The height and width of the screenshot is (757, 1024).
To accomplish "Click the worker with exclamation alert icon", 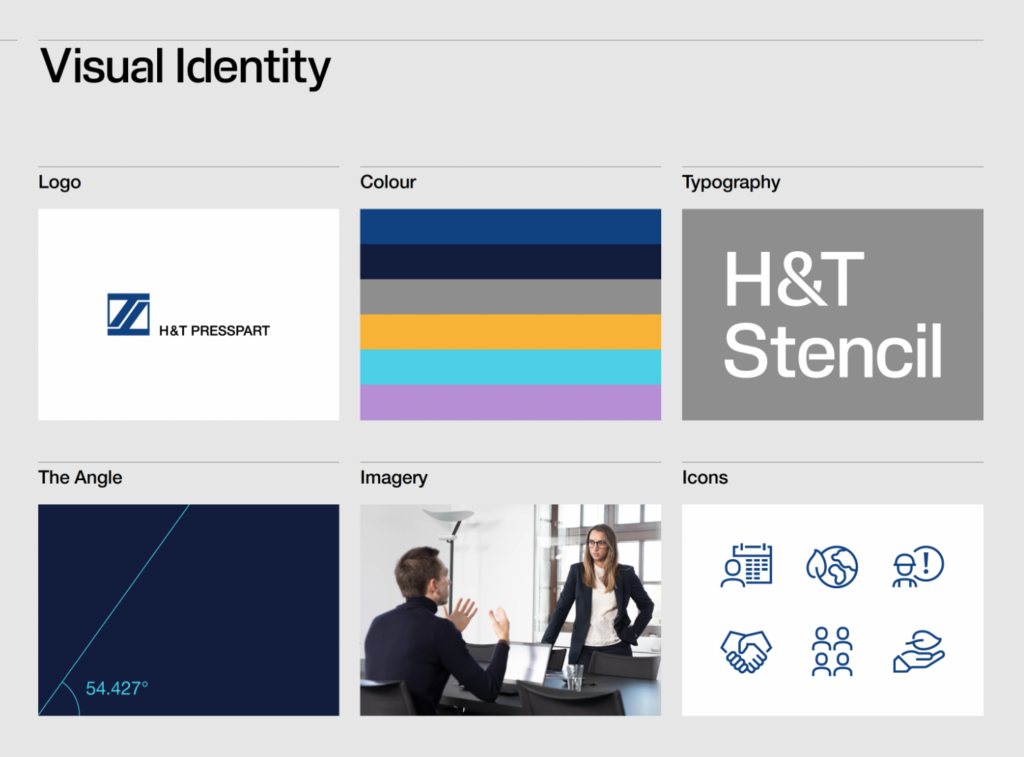I will tap(918, 566).
